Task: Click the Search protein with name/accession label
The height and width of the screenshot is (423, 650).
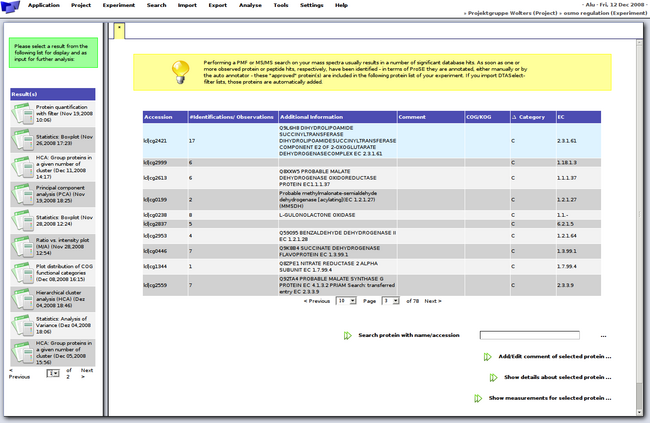Action: [409, 335]
